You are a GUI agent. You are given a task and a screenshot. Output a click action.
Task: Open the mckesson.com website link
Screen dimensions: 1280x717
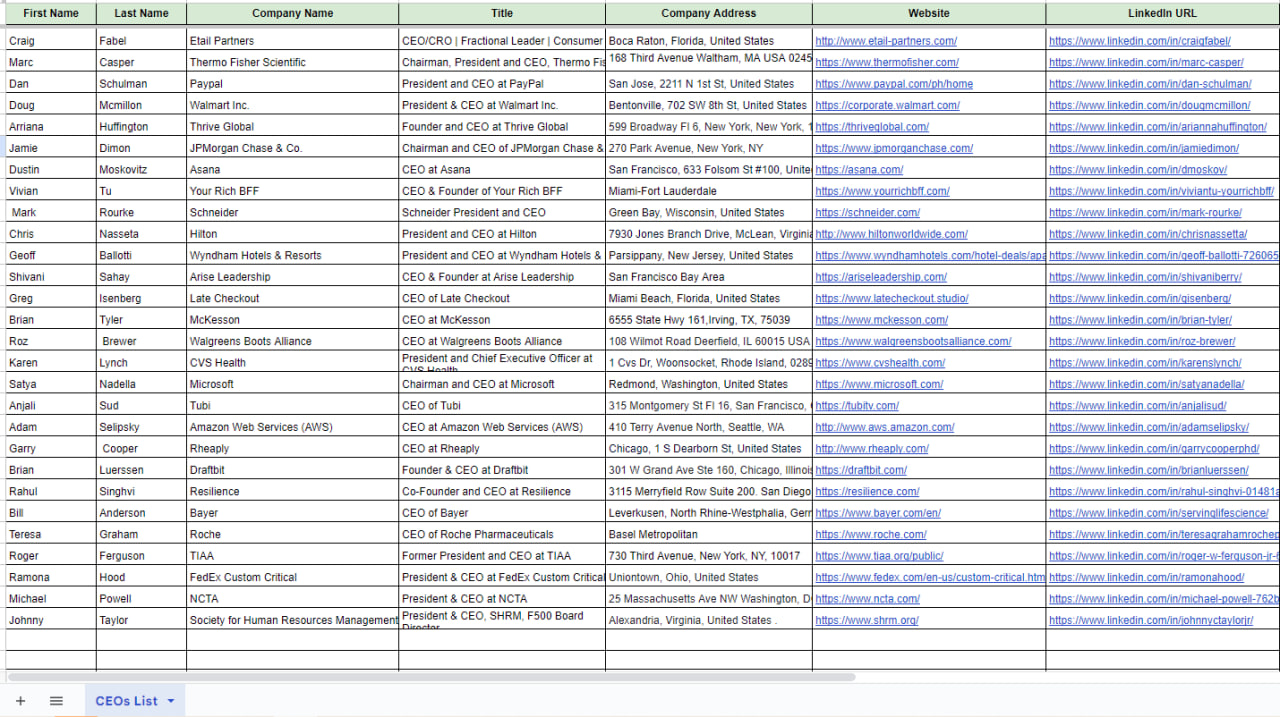(x=881, y=320)
